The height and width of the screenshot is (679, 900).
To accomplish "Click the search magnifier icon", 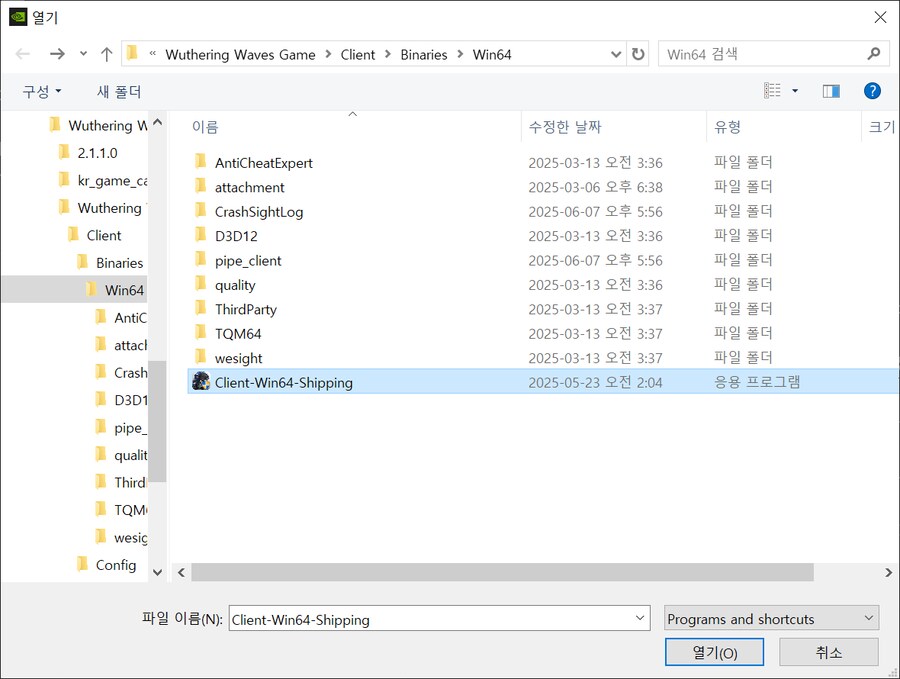I will point(874,54).
